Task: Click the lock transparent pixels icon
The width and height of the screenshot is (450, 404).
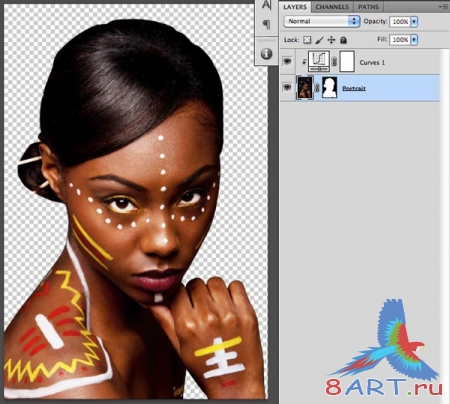Action: pyautogui.click(x=307, y=40)
